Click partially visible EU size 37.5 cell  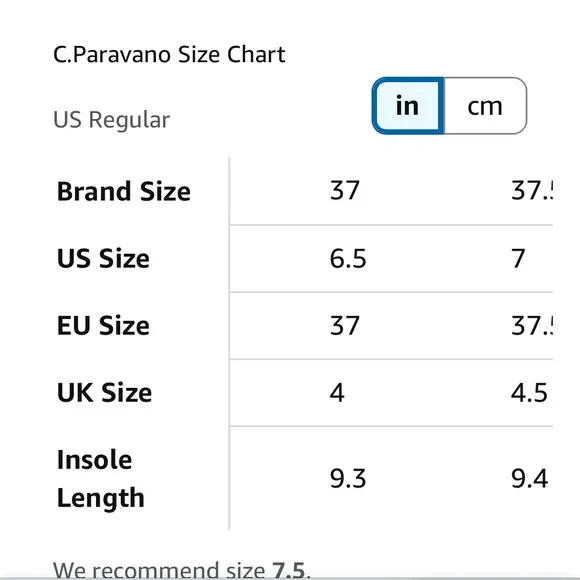(x=532, y=326)
